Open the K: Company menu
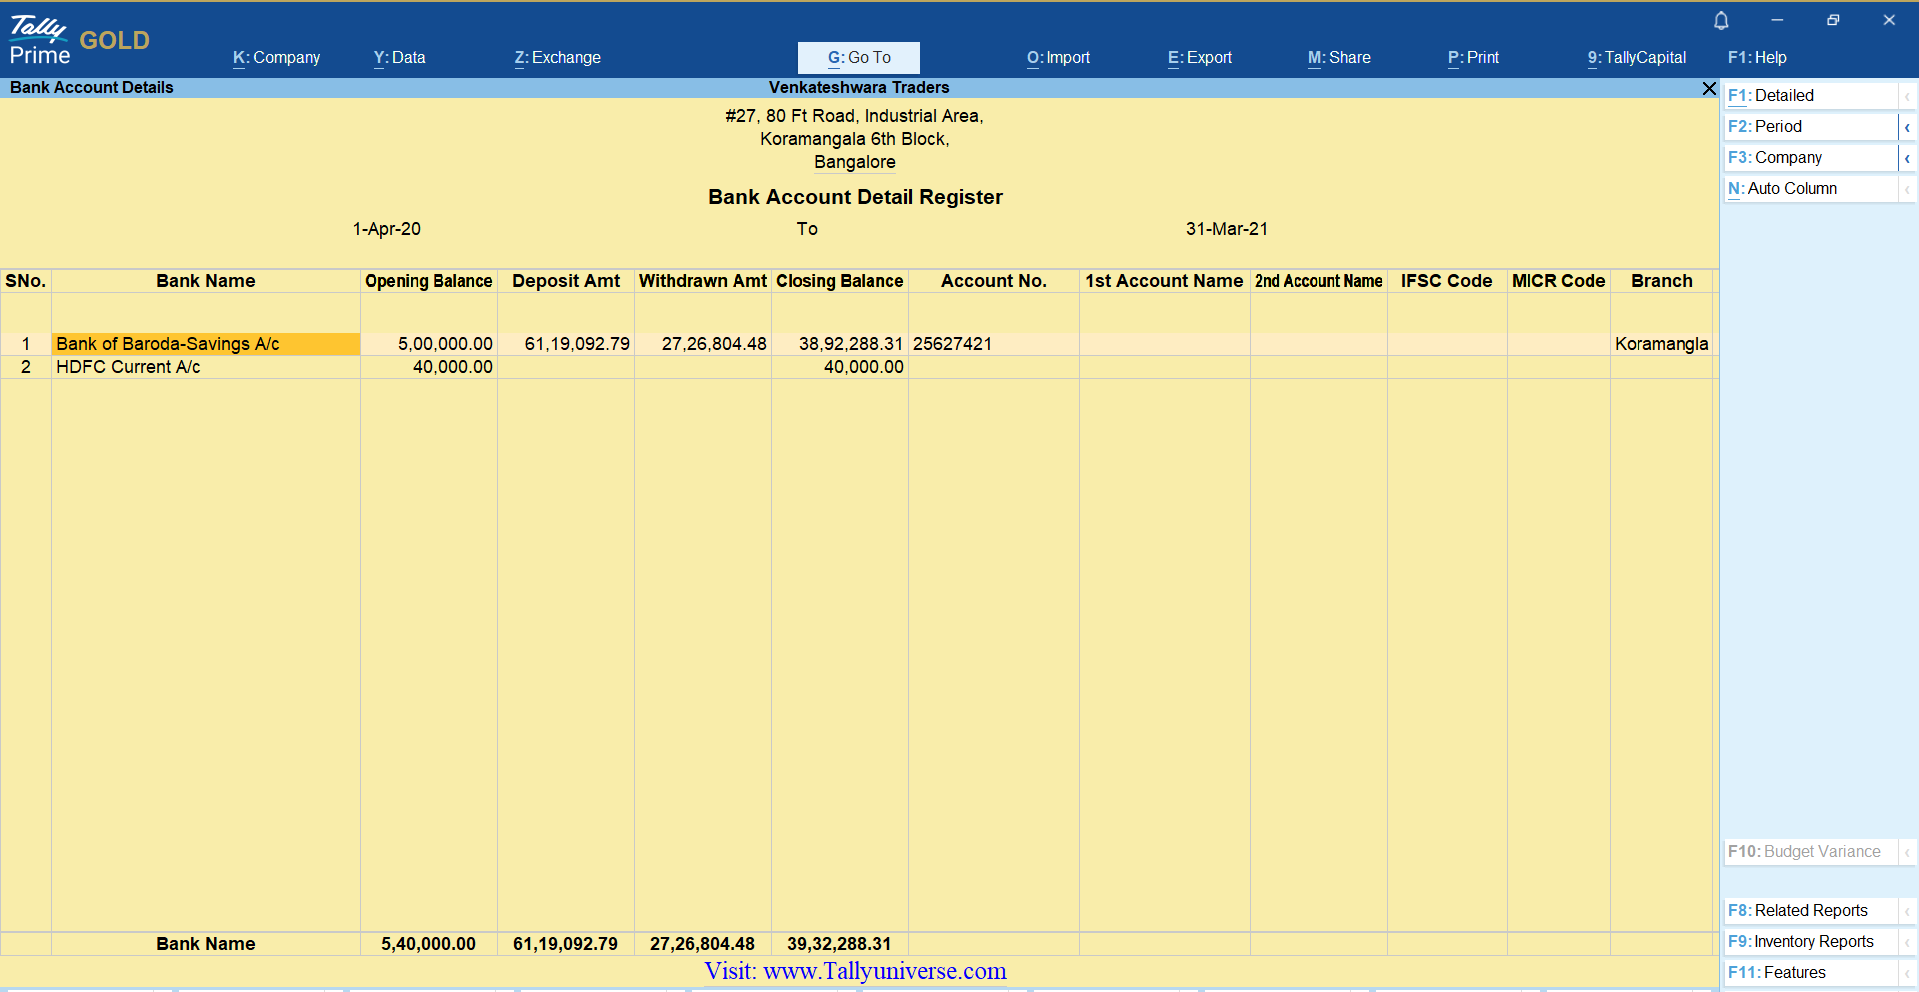This screenshot has width=1919, height=992. point(276,58)
